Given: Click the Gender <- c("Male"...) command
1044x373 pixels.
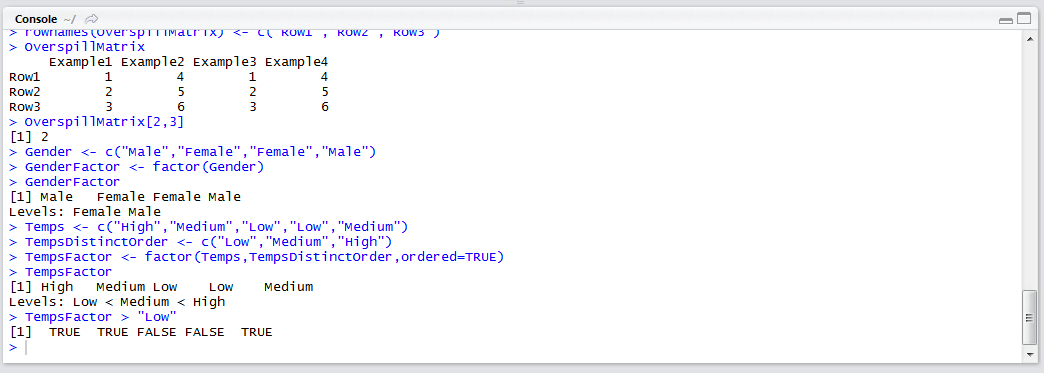Looking at the screenshot, I should point(192,152).
